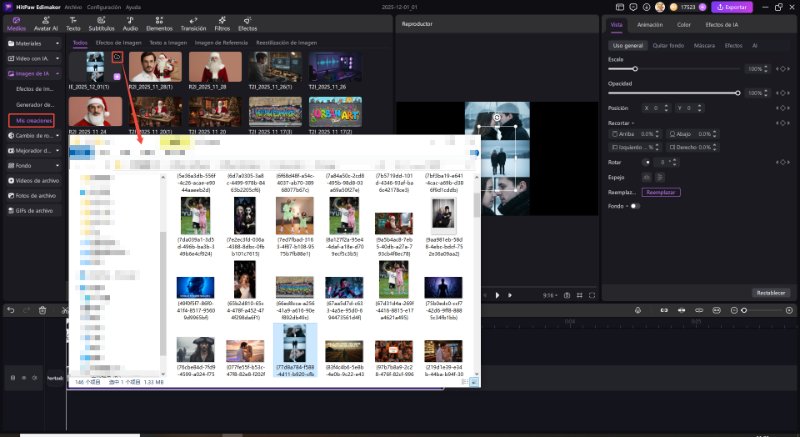Click the timeline zoom-in plus icon
Image resolution: width=800 pixels, height=437 pixels.
787,311
